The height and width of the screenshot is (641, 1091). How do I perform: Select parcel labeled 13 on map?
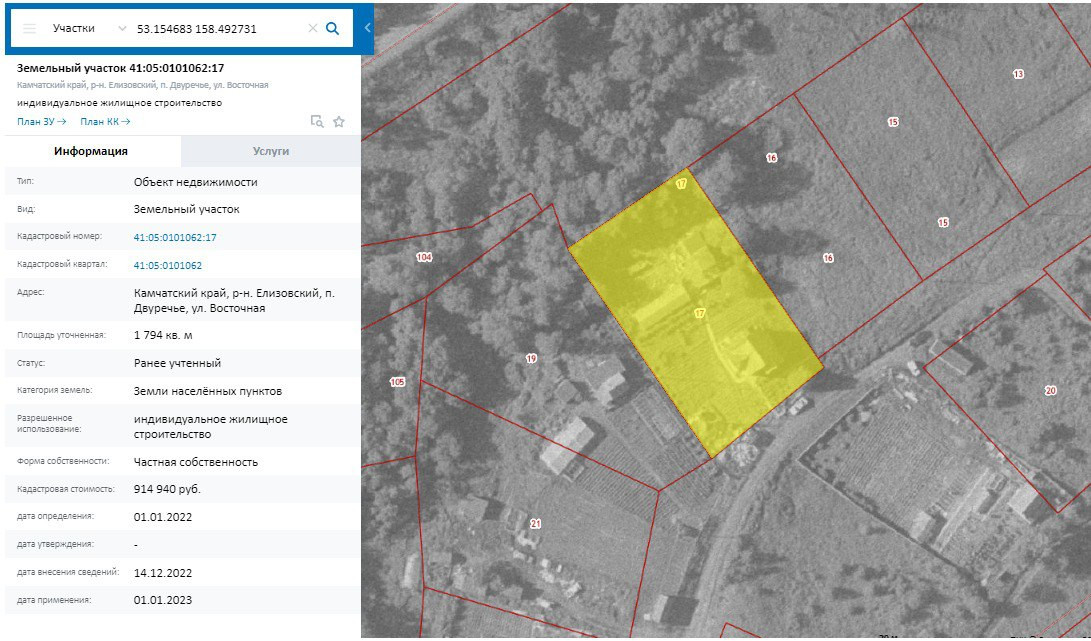coord(1018,74)
